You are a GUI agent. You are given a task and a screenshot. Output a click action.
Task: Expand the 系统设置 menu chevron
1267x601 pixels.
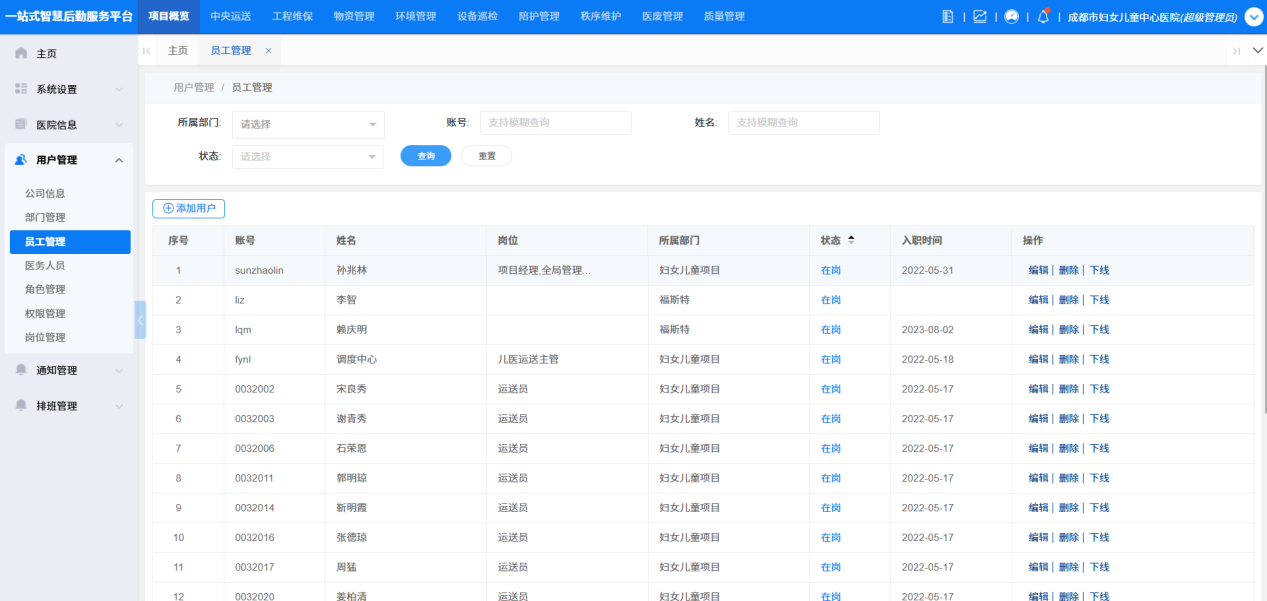click(x=119, y=90)
